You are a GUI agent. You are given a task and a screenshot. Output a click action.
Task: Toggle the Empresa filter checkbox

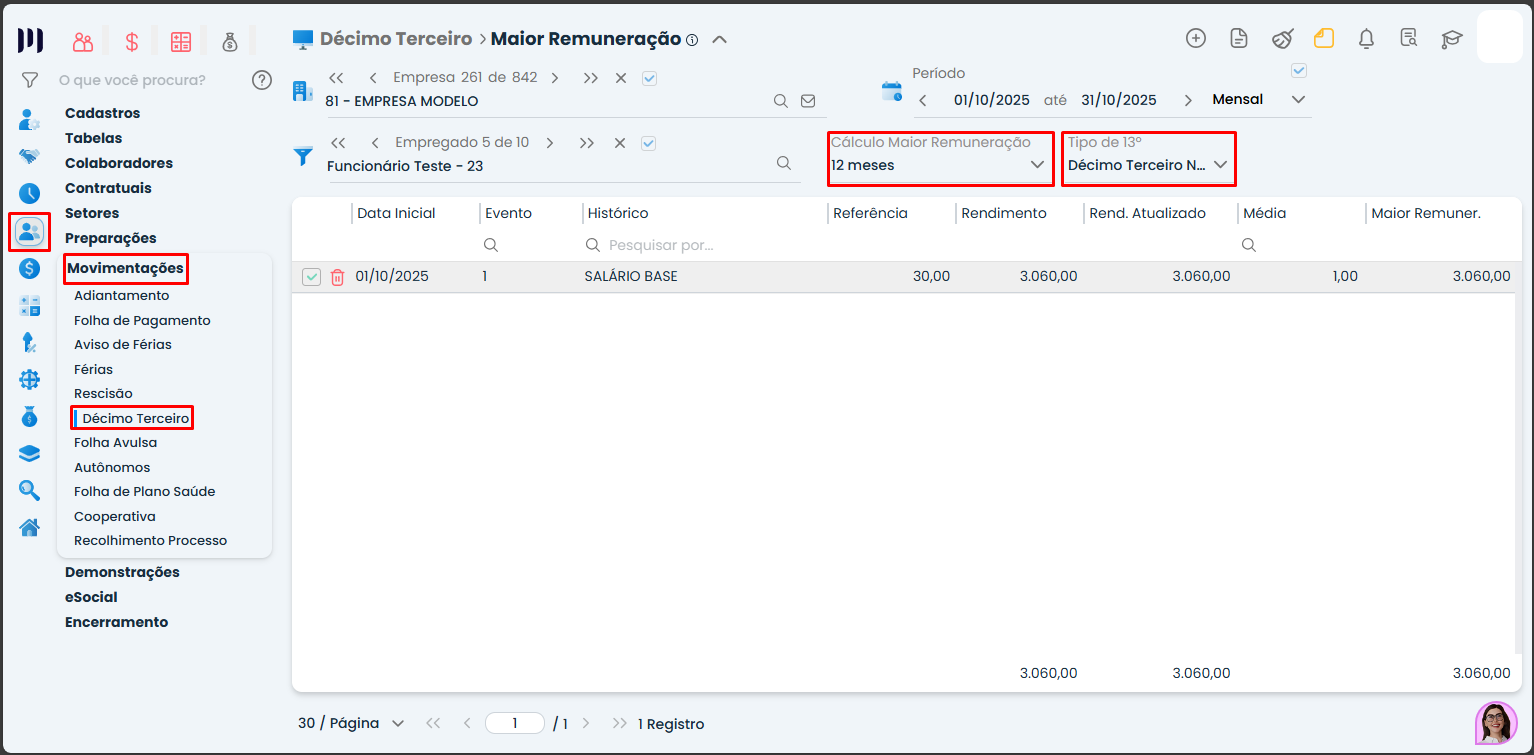pyautogui.click(x=649, y=78)
